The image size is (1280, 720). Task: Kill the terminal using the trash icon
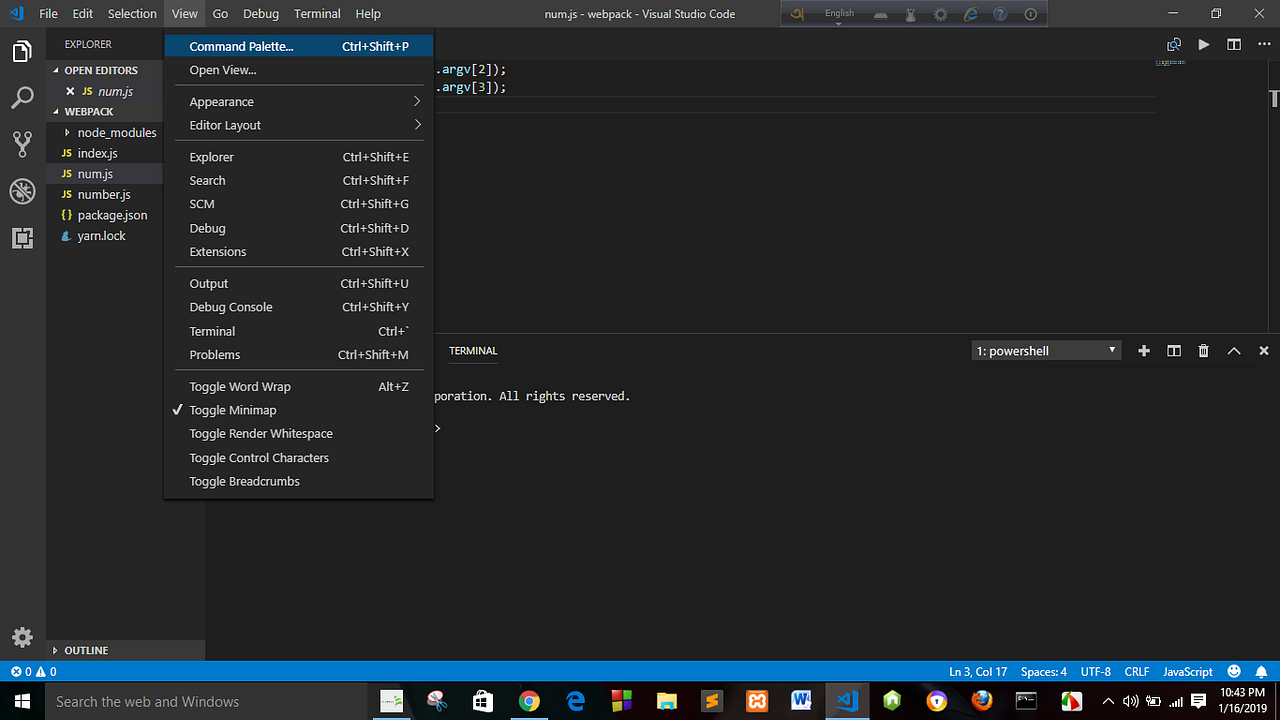click(1203, 350)
